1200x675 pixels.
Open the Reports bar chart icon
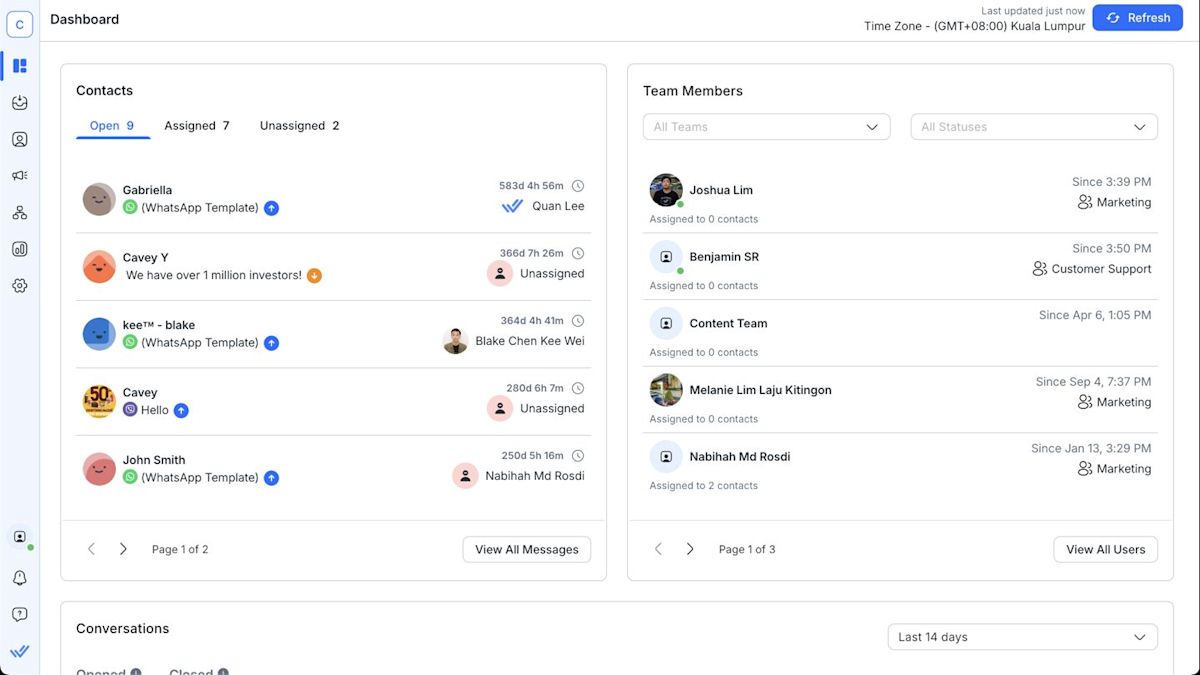coord(19,249)
